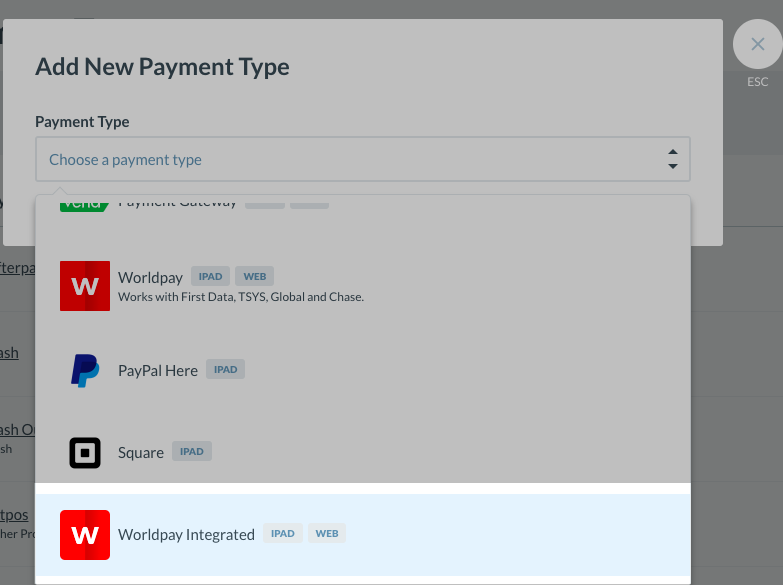Click the 'Add New Payment Type' heading
783x585 pixels.
pos(162,66)
